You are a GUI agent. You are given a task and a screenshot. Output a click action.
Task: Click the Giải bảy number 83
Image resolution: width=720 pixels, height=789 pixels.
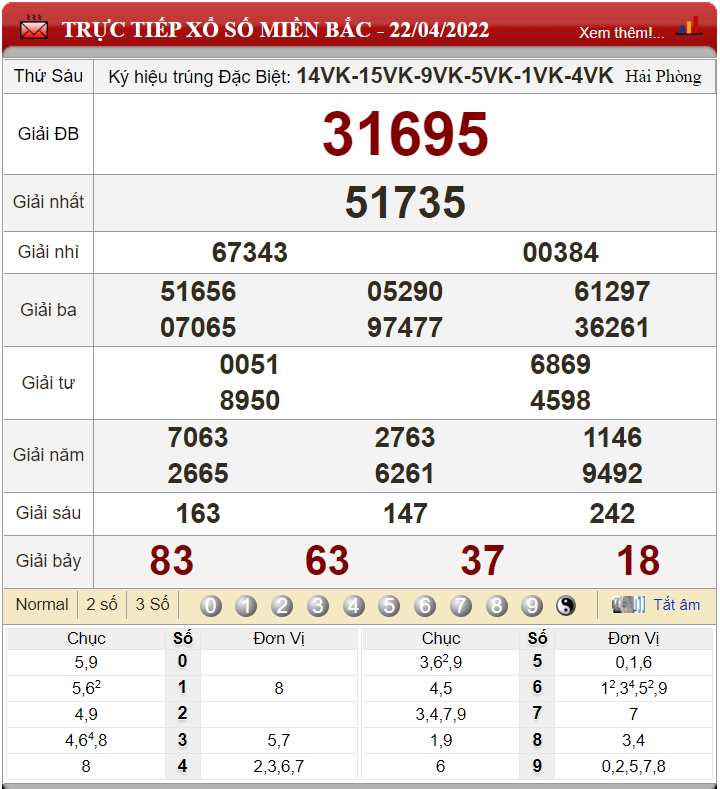tap(171, 561)
